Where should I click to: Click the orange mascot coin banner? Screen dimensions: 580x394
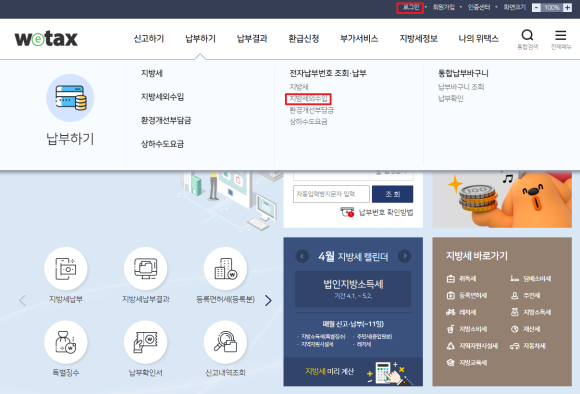502,199
